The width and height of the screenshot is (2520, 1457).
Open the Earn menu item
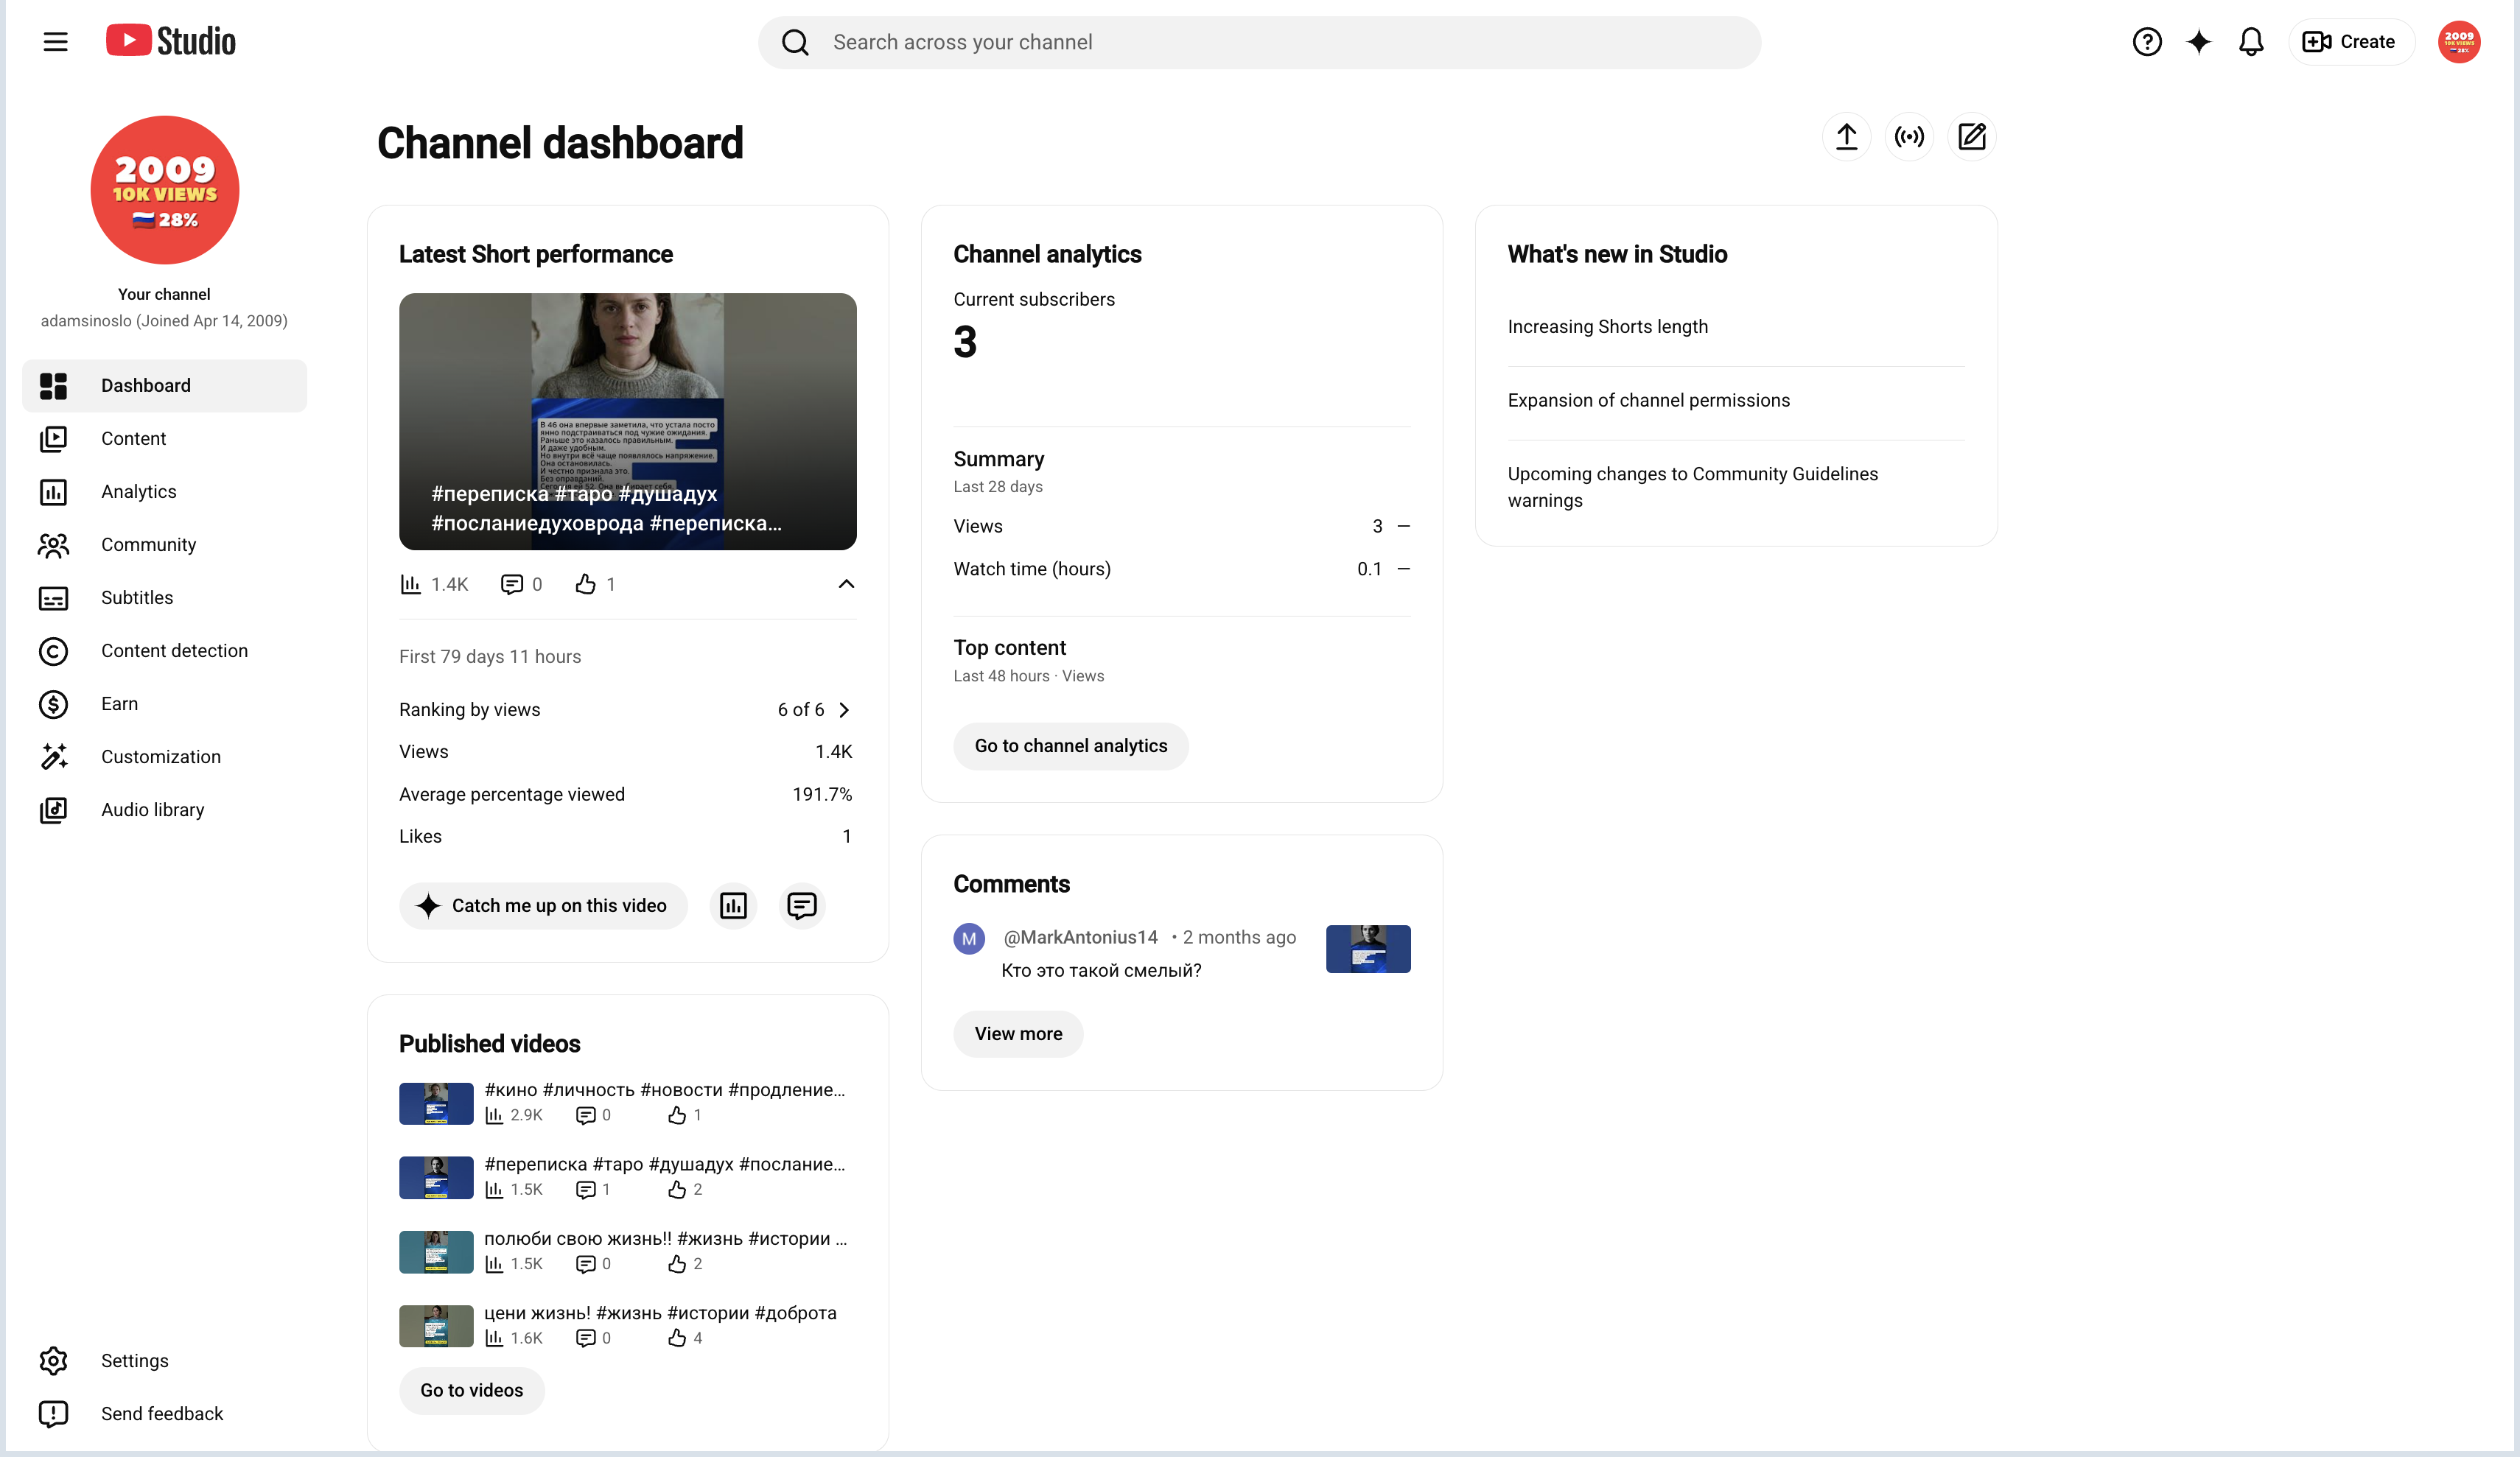click(x=165, y=704)
